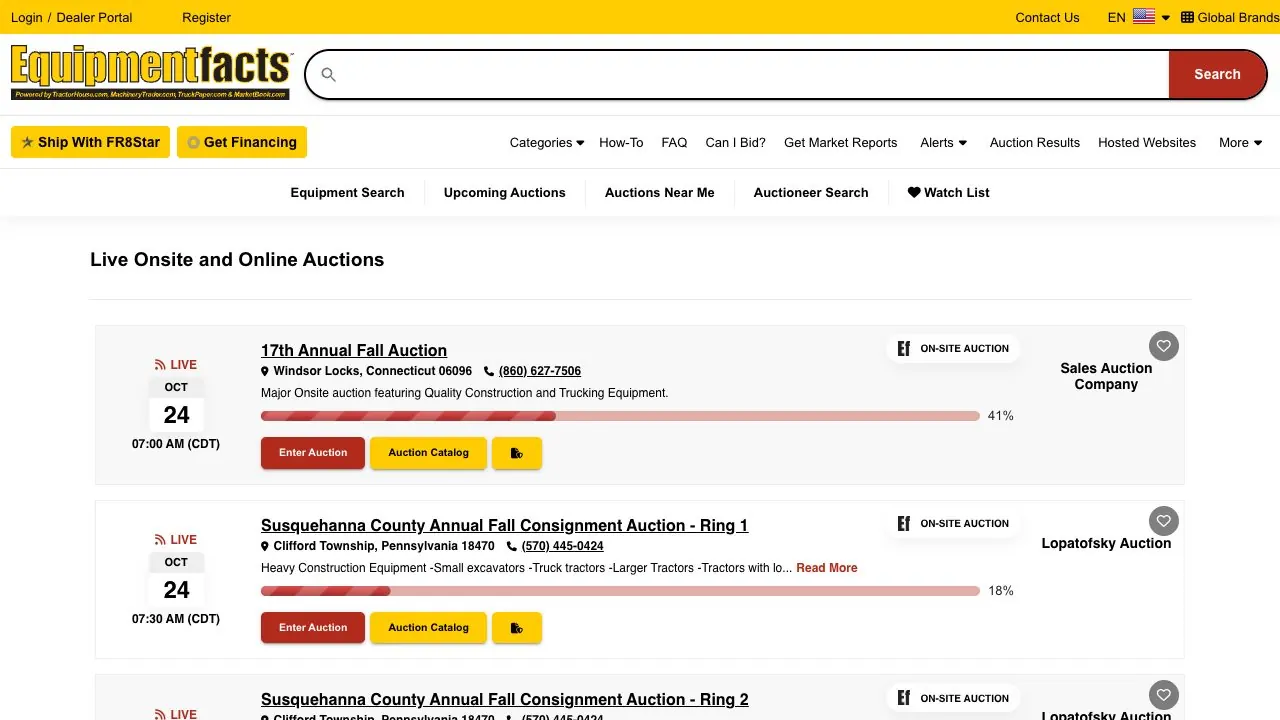Click Contact Us link
The image size is (1280, 720).
click(1047, 17)
